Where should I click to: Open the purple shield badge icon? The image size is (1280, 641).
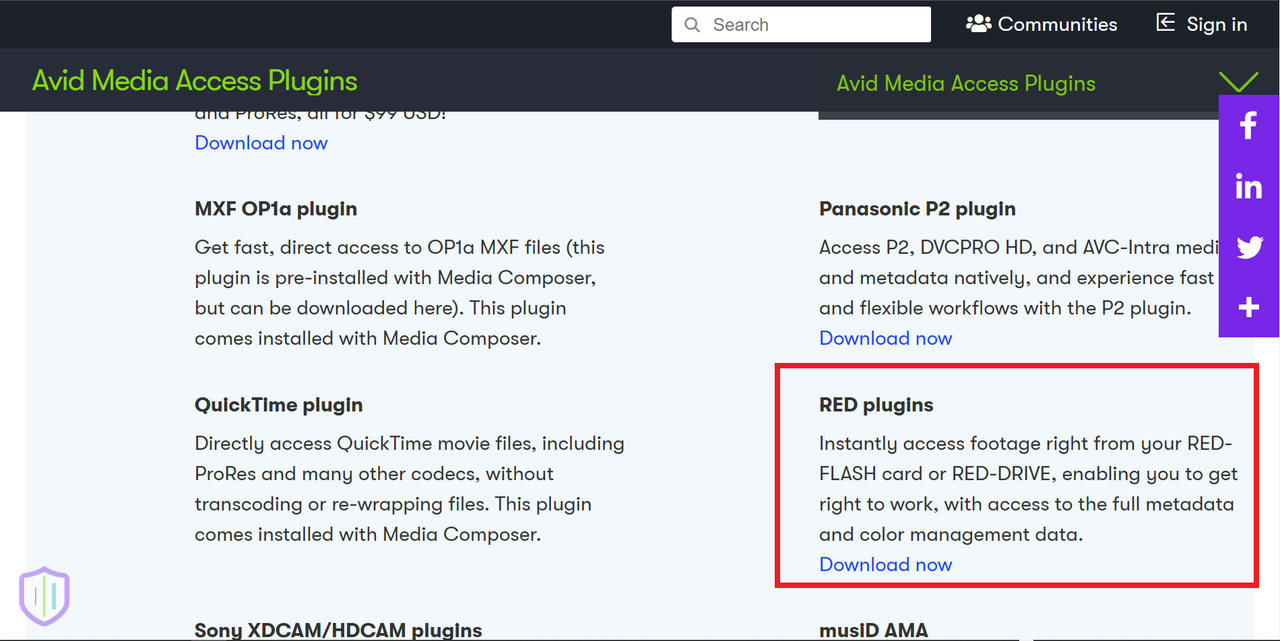(x=45, y=596)
